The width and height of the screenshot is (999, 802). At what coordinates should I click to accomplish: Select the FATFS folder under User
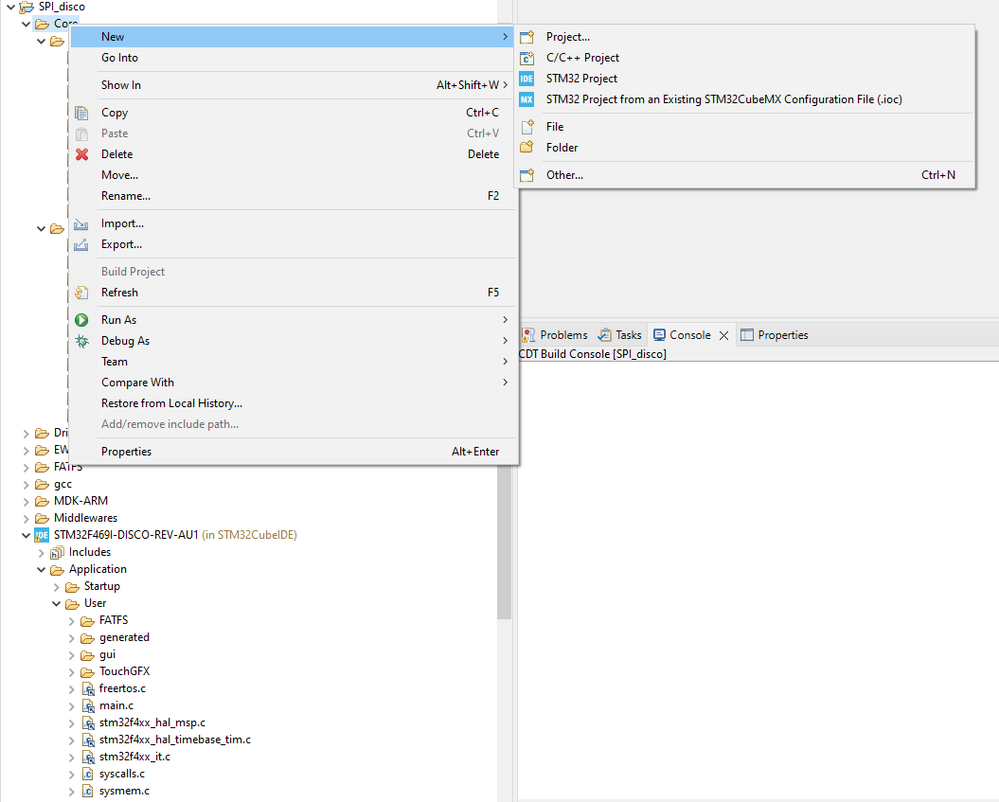(113, 620)
